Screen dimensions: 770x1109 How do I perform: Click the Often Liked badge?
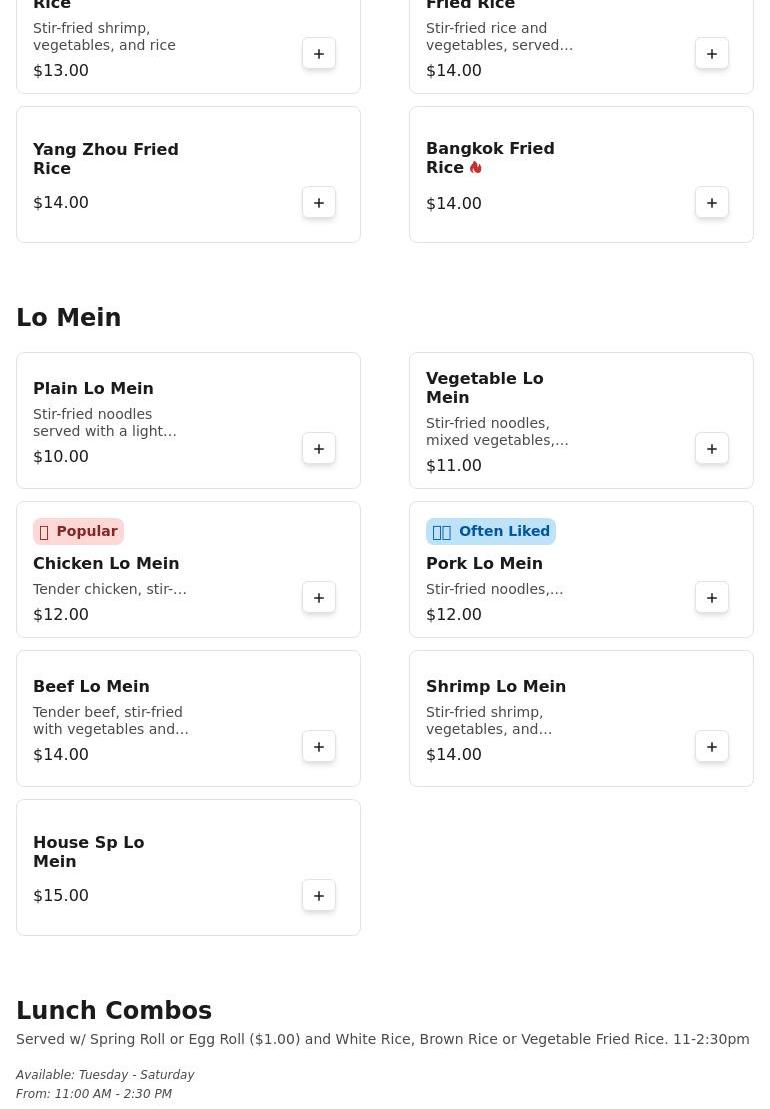coord(490,531)
